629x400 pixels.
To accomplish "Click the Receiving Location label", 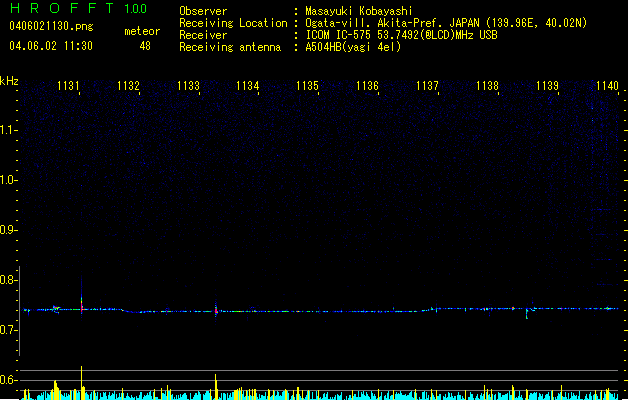I will pyautogui.click(x=233, y=23).
